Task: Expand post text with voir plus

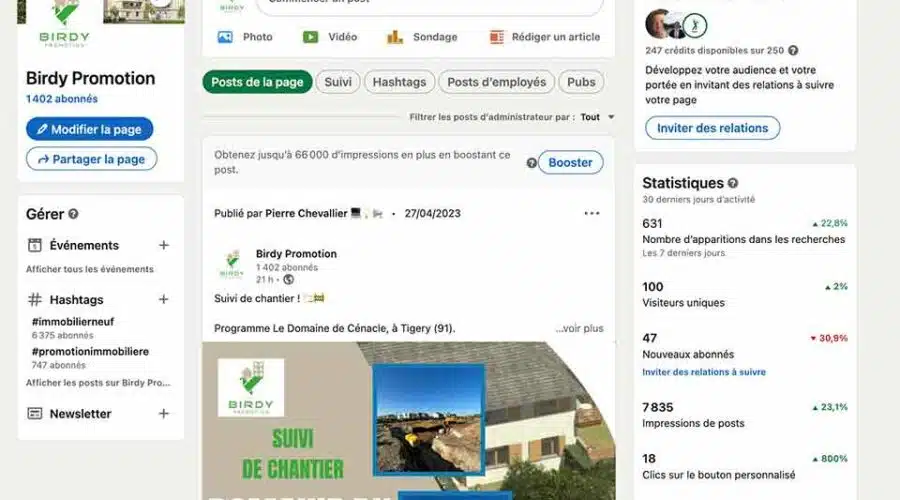Action: click(x=579, y=328)
